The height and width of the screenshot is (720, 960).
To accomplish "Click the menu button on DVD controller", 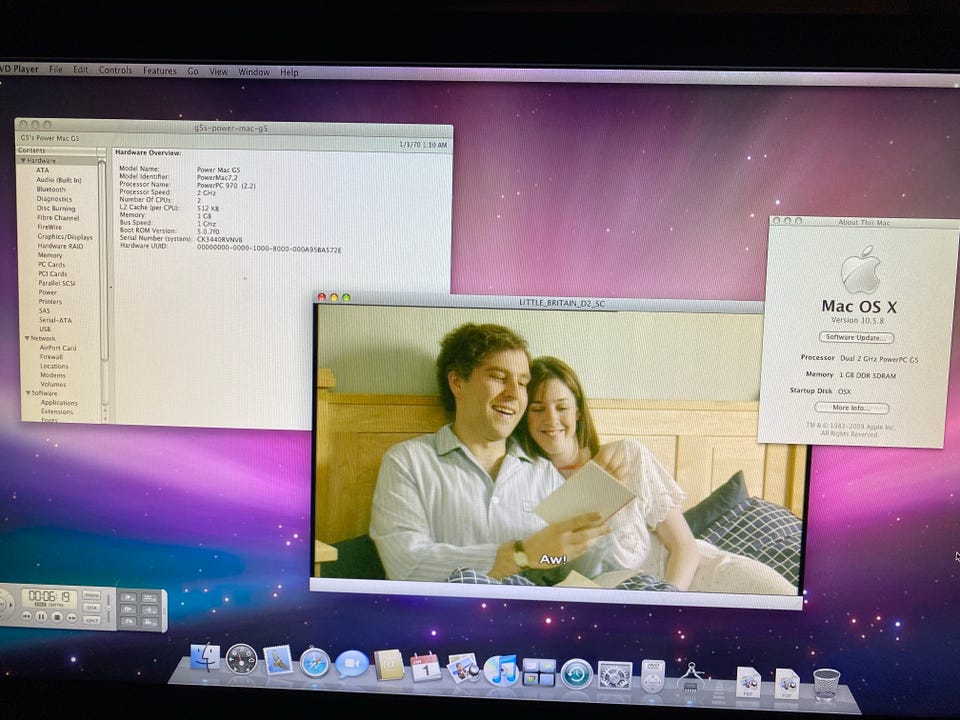I will [x=91, y=595].
